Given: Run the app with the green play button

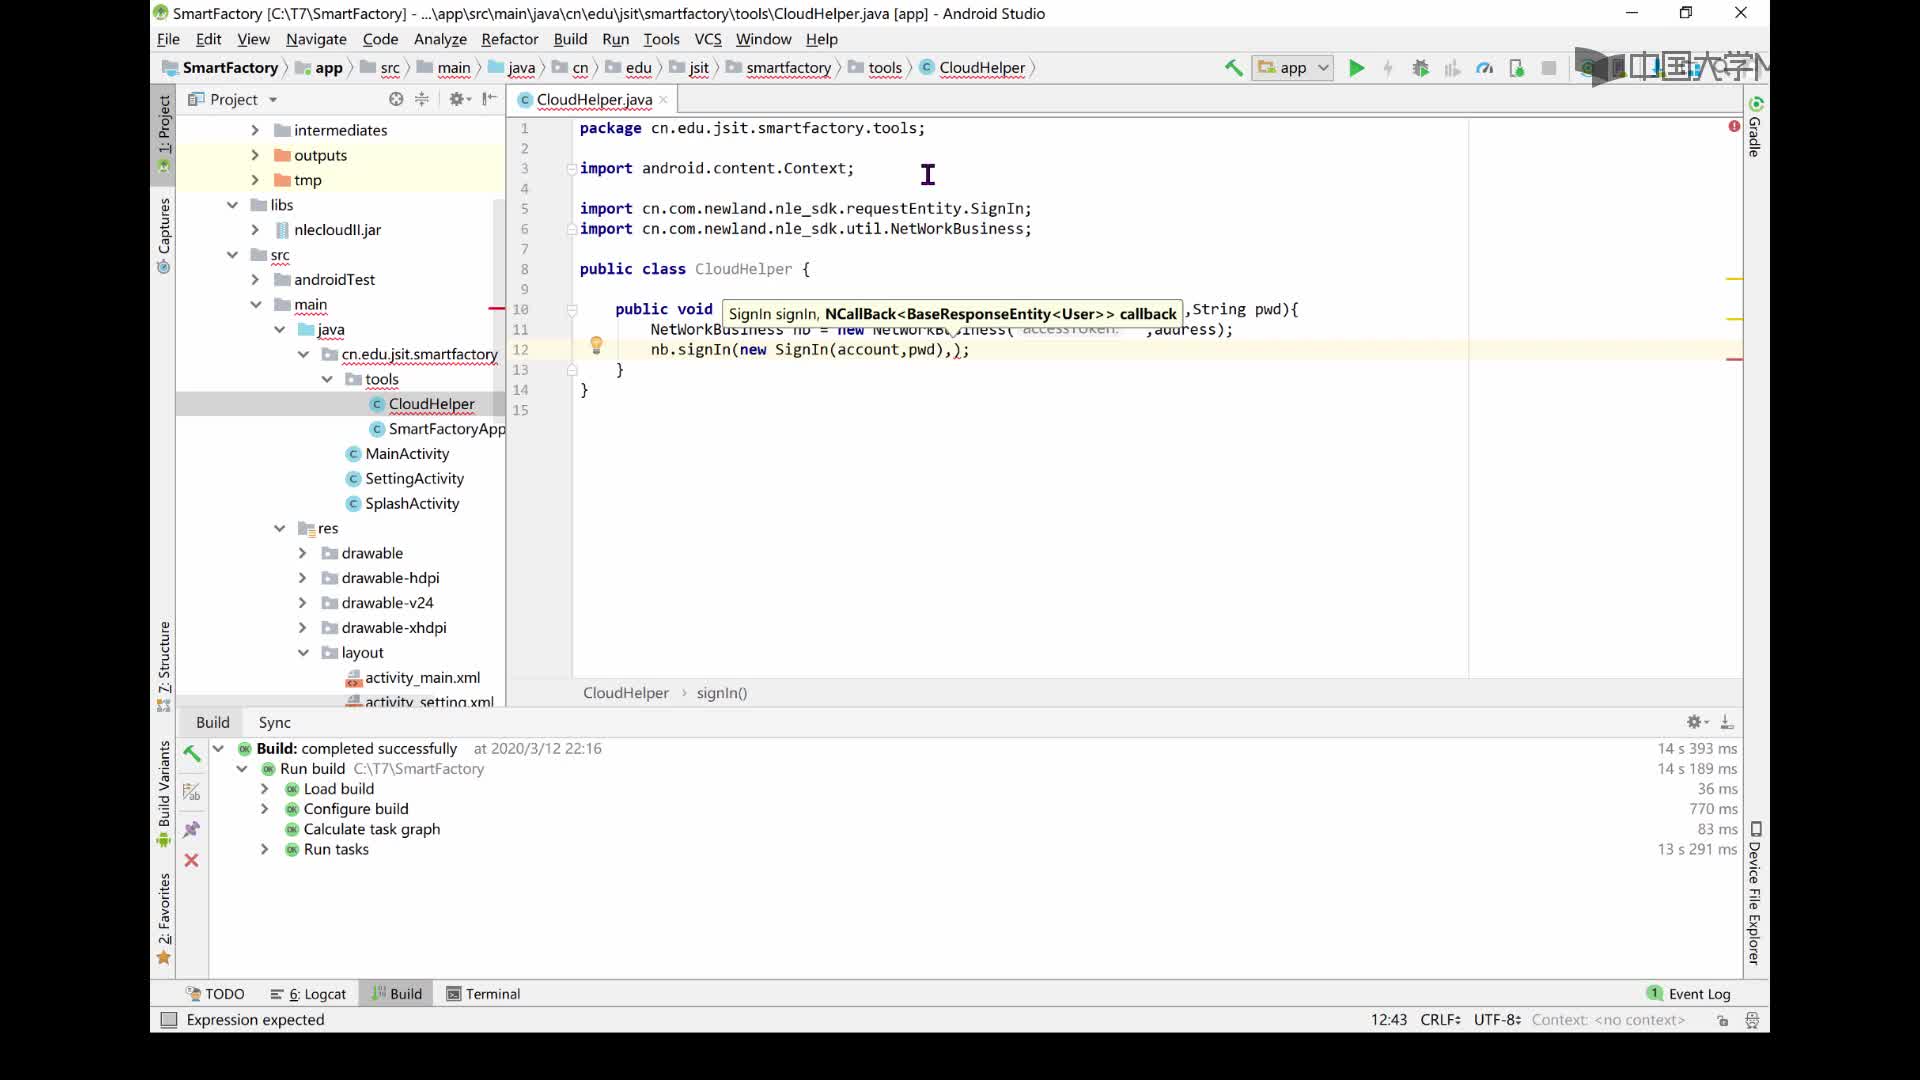Looking at the screenshot, I should pyautogui.click(x=1356, y=68).
